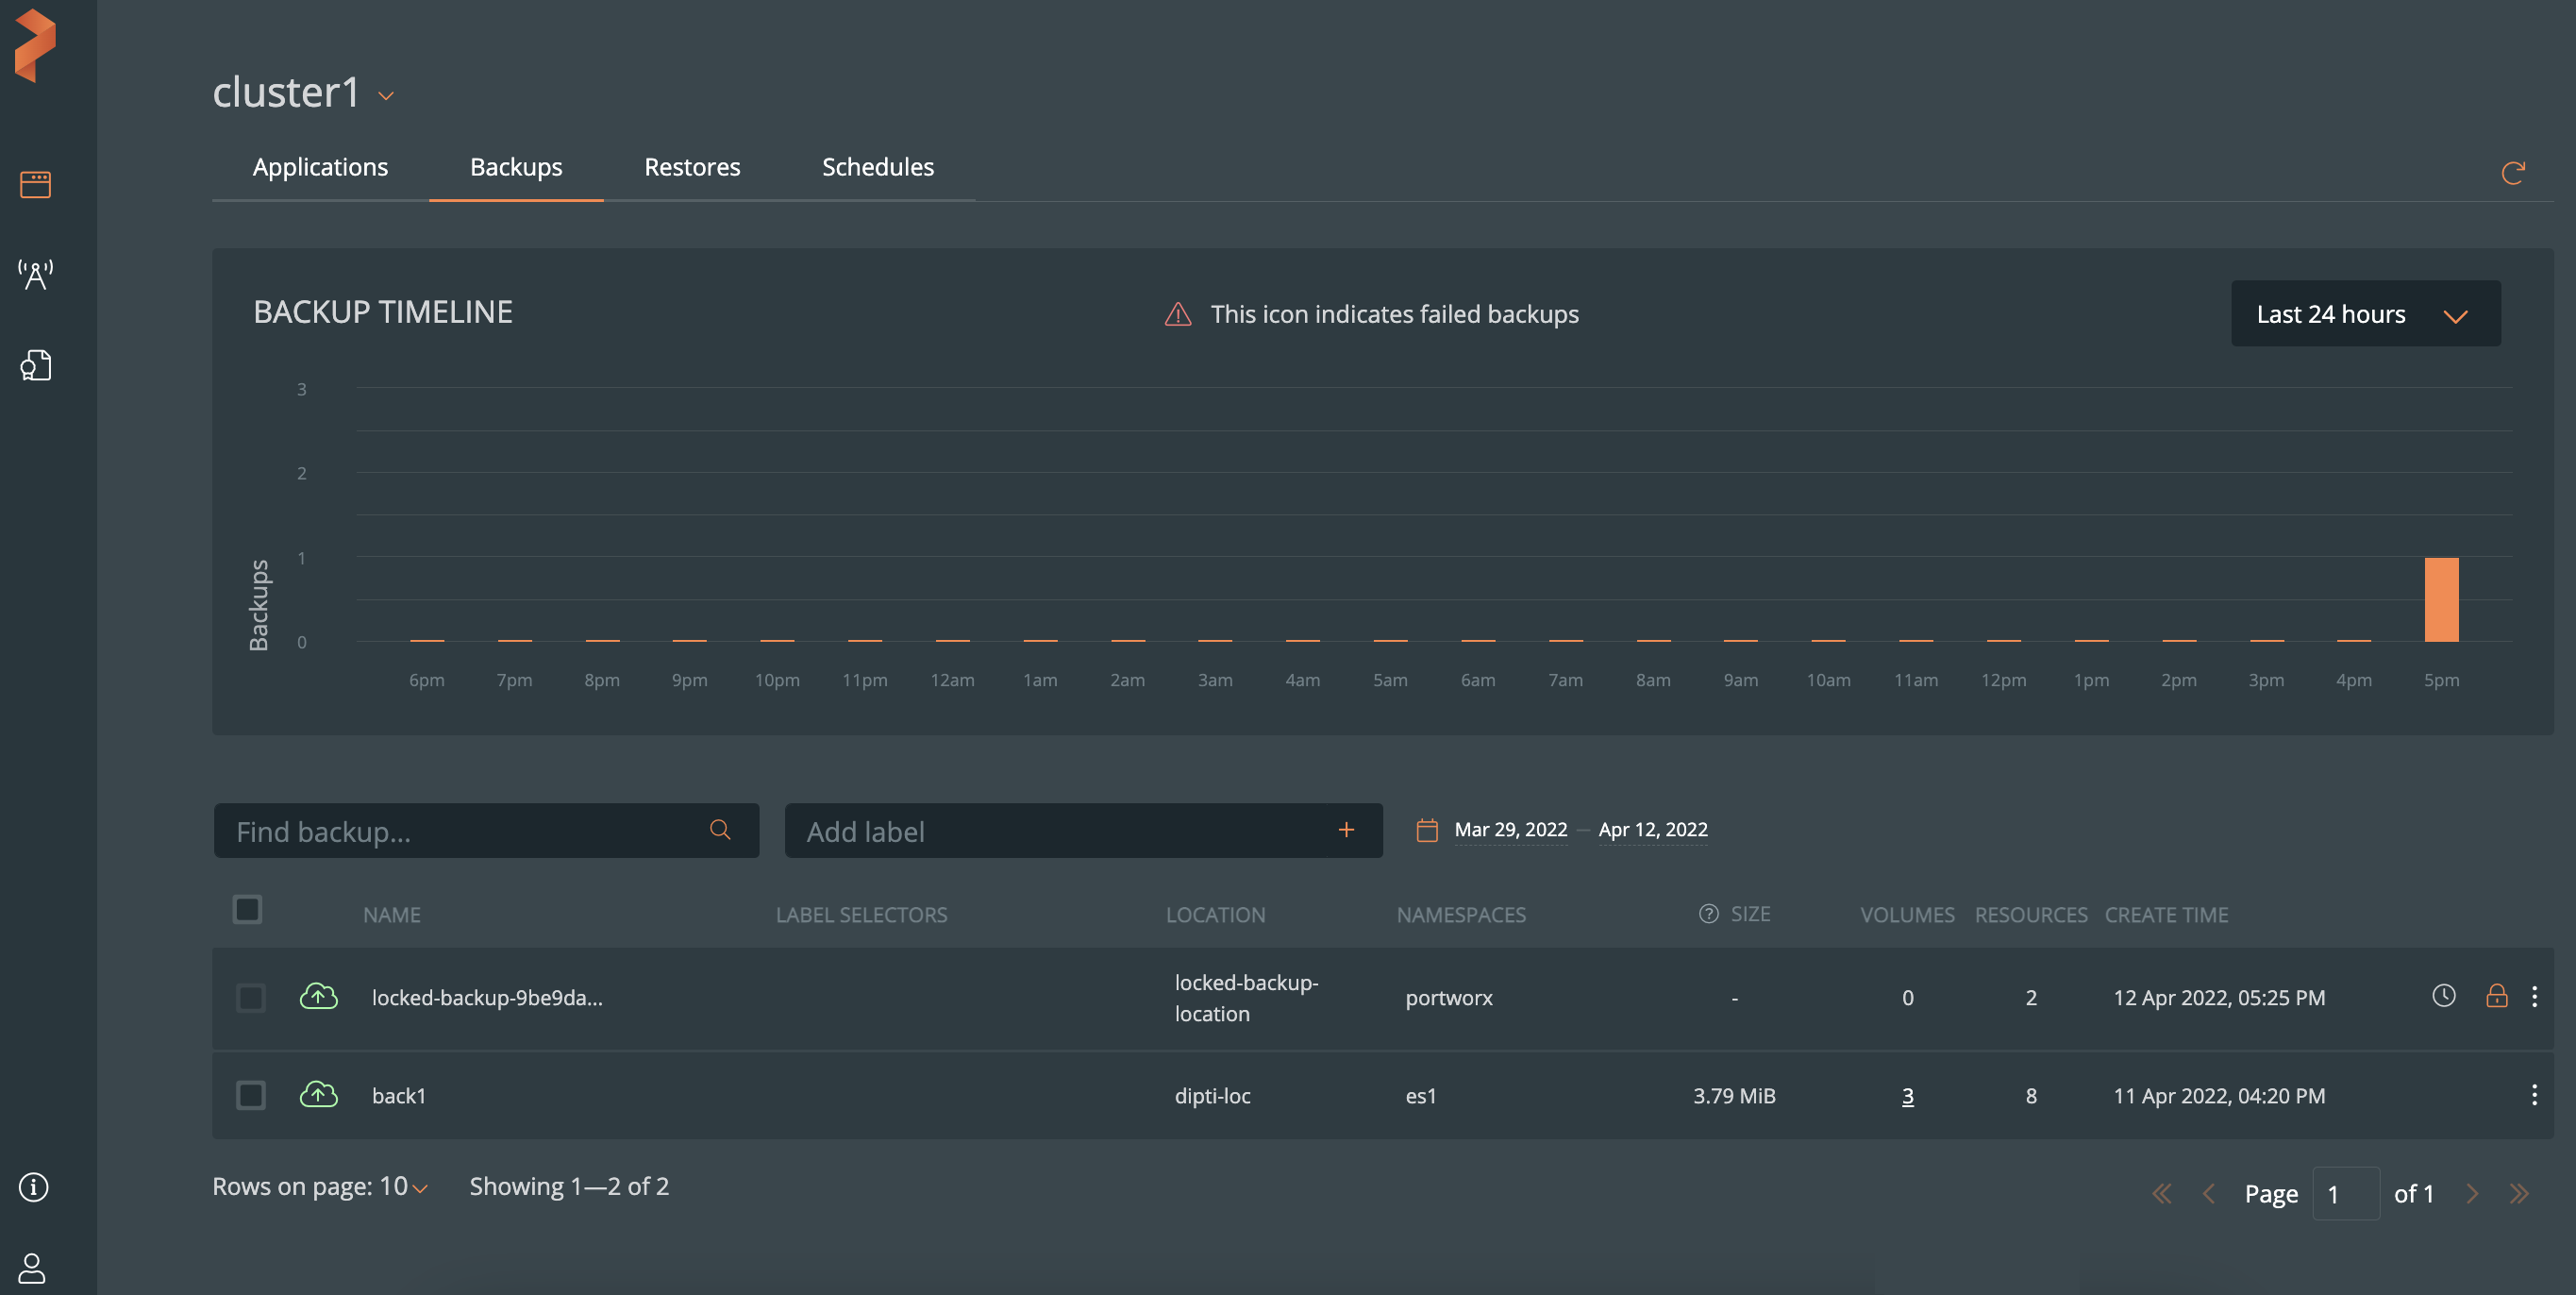Open the Last 24 hours dropdown

tap(2365, 314)
